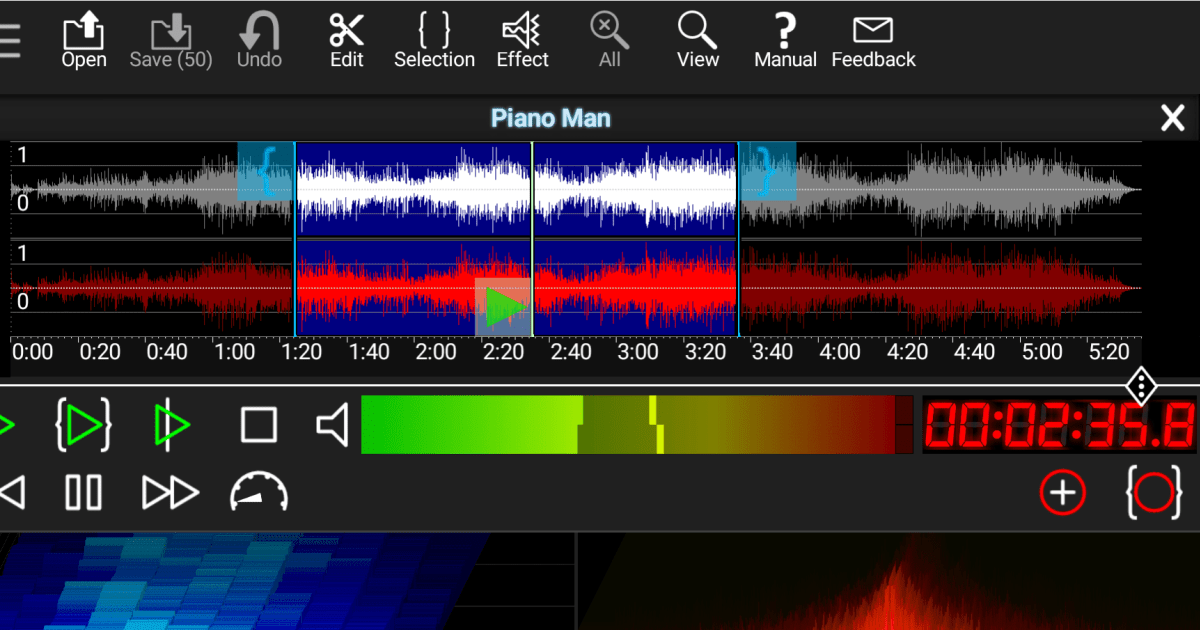Click the green level meter bar
The image size is (1200, 630).
470,424
